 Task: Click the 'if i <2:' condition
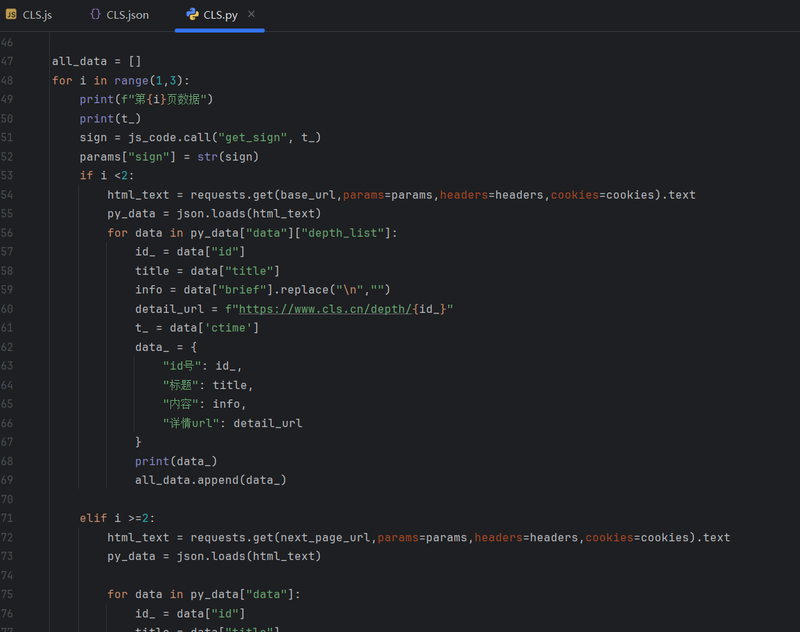click(107, 175)
